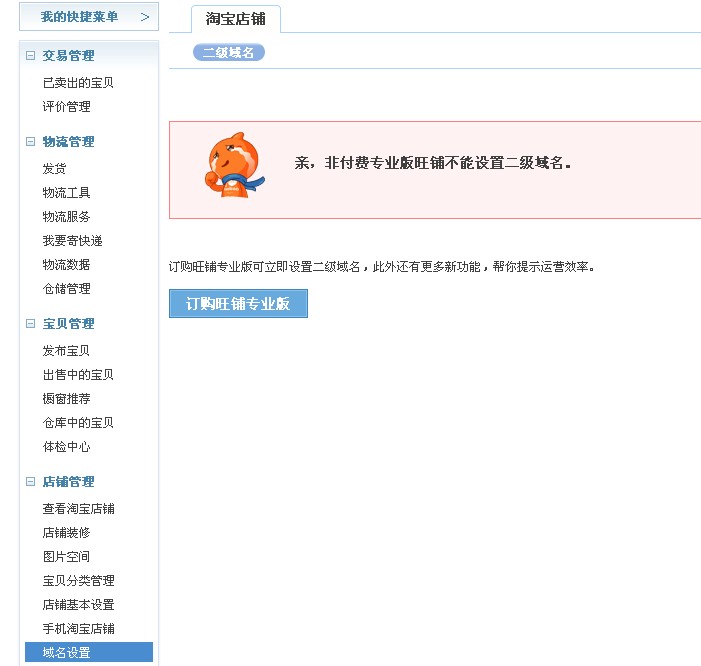Click the 店铺管理 heading
701x666 pixels.
(68, 481)
